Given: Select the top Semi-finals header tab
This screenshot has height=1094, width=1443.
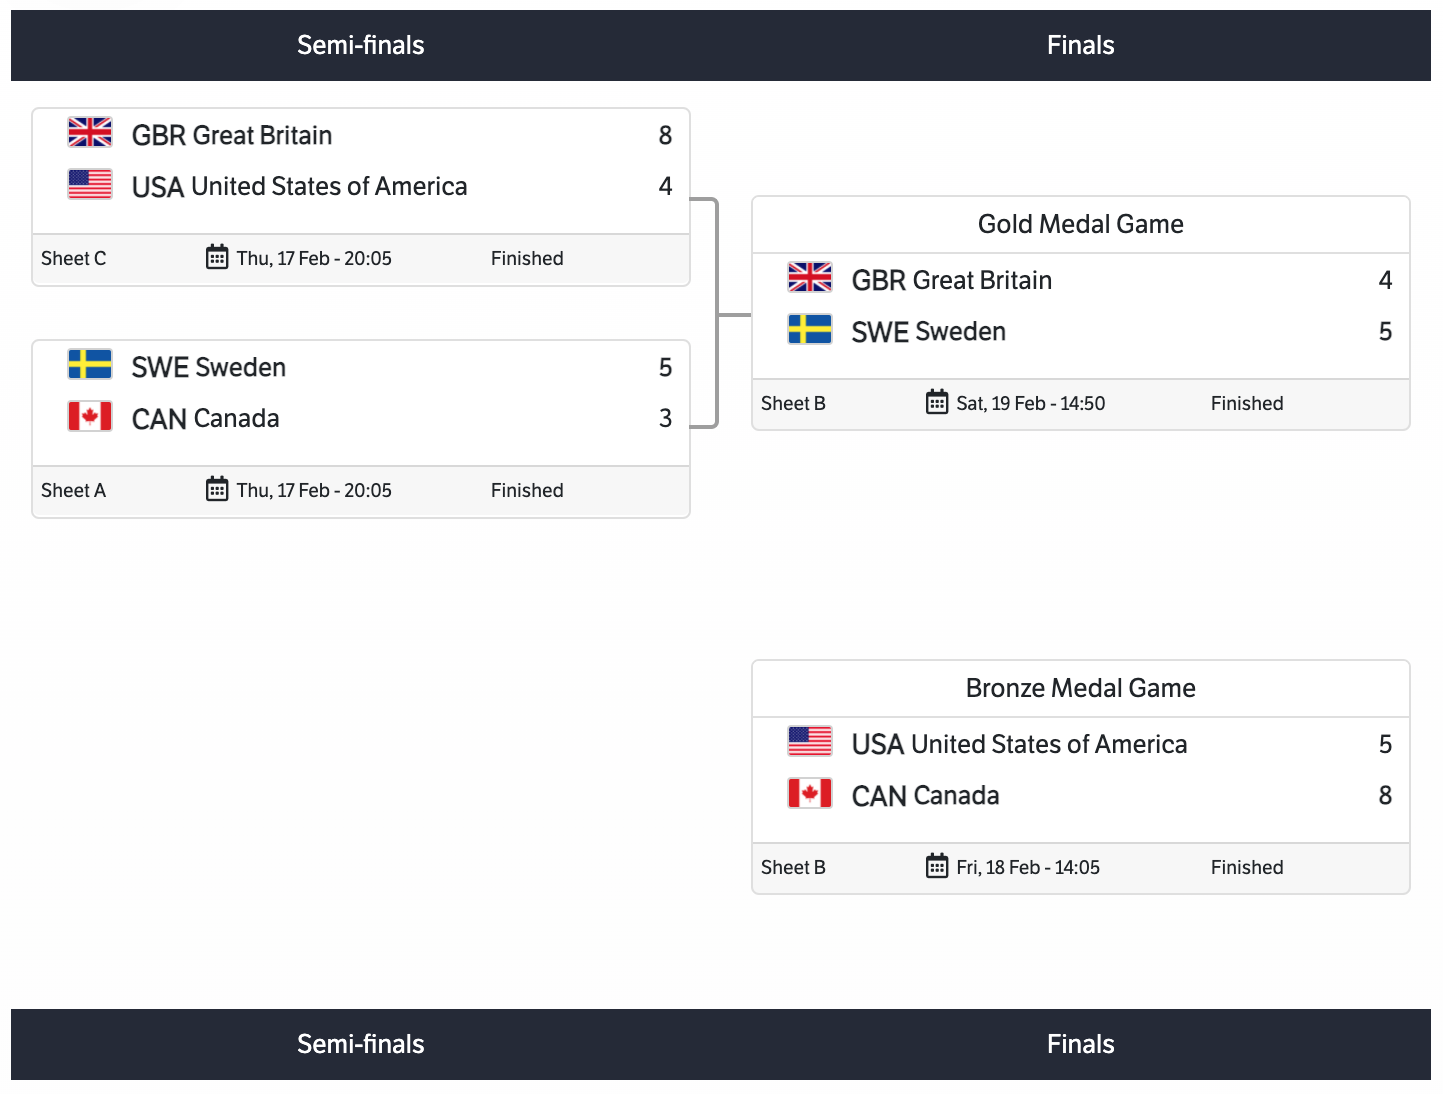Looking at the screenshot, I should (x=360, y=45).
